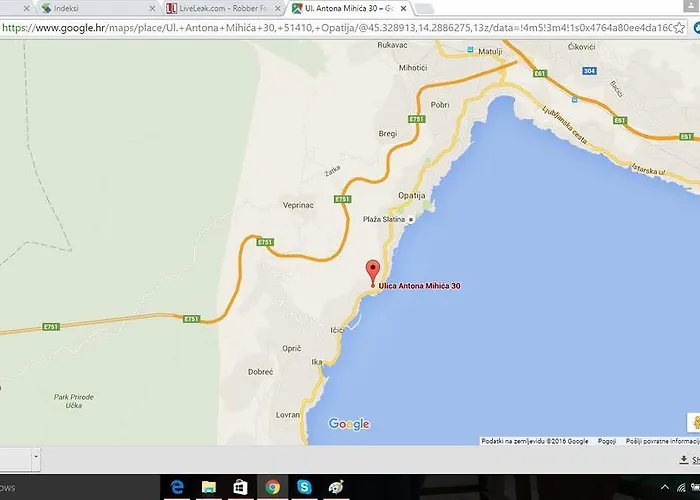
Task: Click the Ulica Antona Mihića 30 label
Action: tap(419, 286)
